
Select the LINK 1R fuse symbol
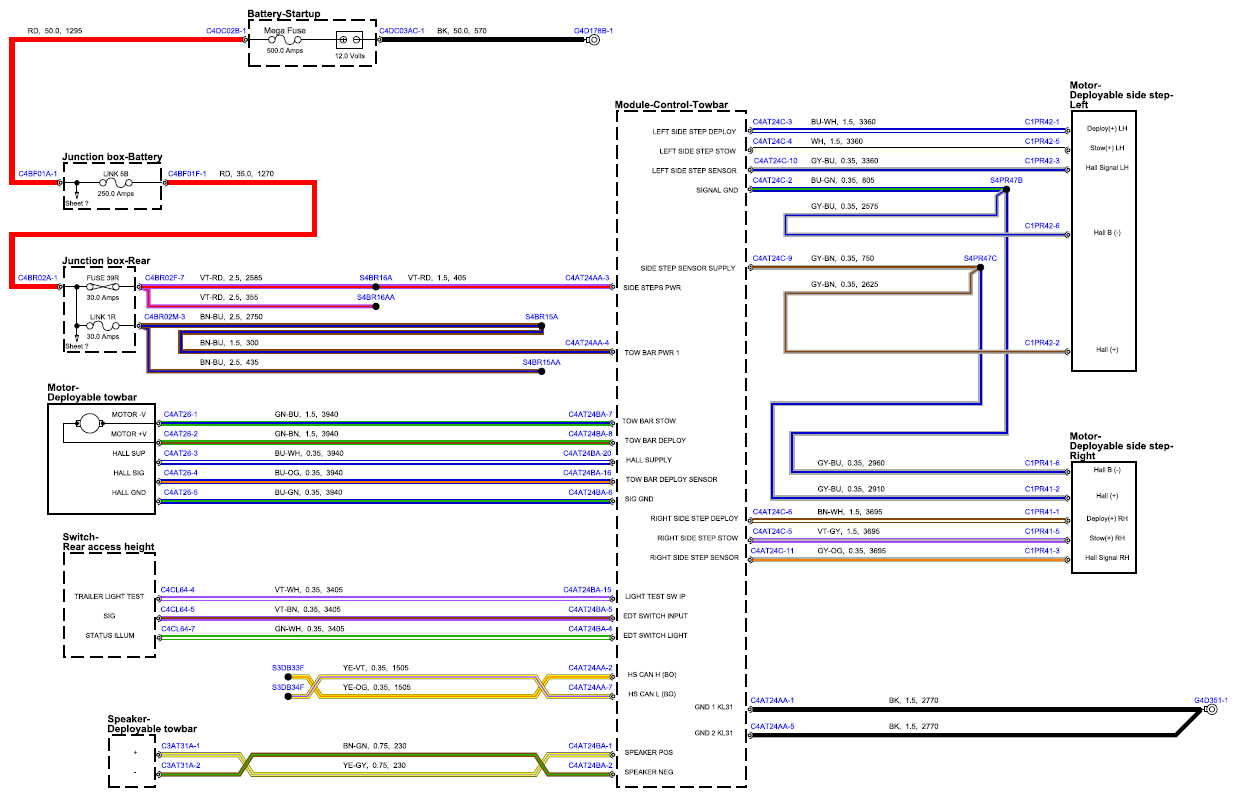point(103,326)
